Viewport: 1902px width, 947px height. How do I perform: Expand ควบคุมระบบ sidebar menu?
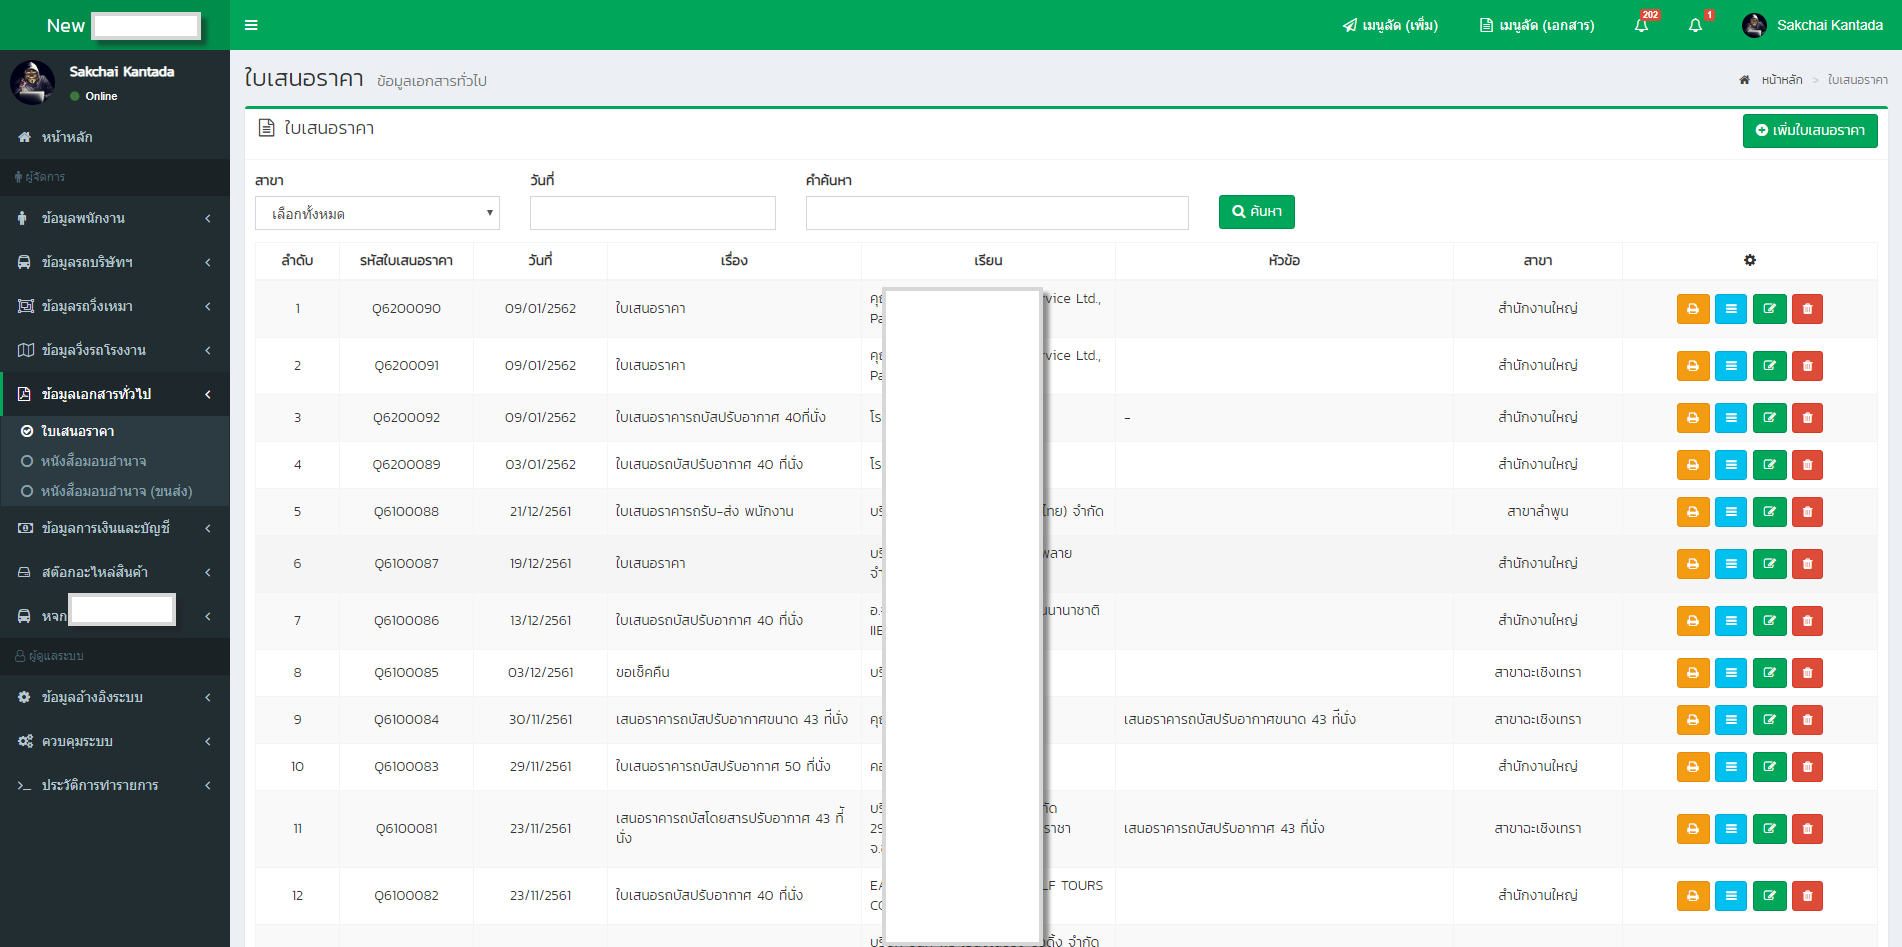coord(115,741)
